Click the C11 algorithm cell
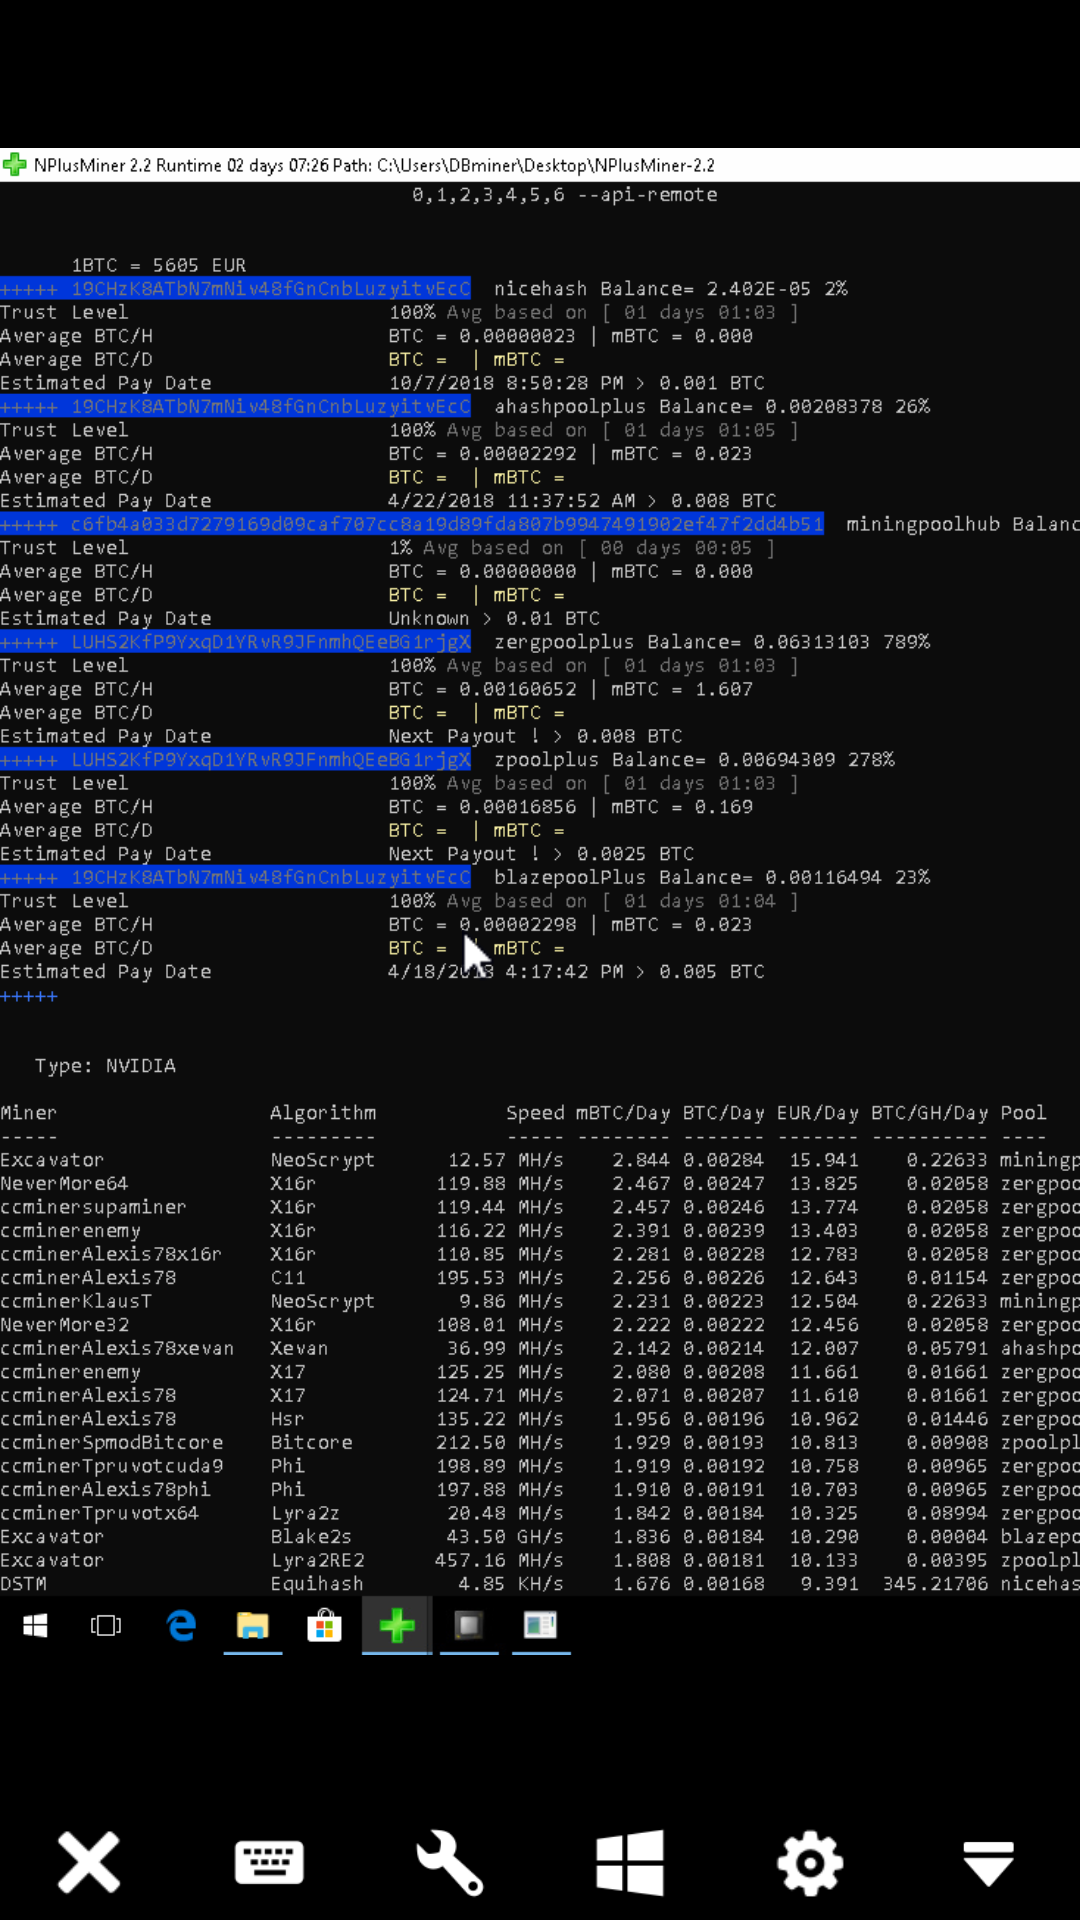 click(x=287, y=1278)
